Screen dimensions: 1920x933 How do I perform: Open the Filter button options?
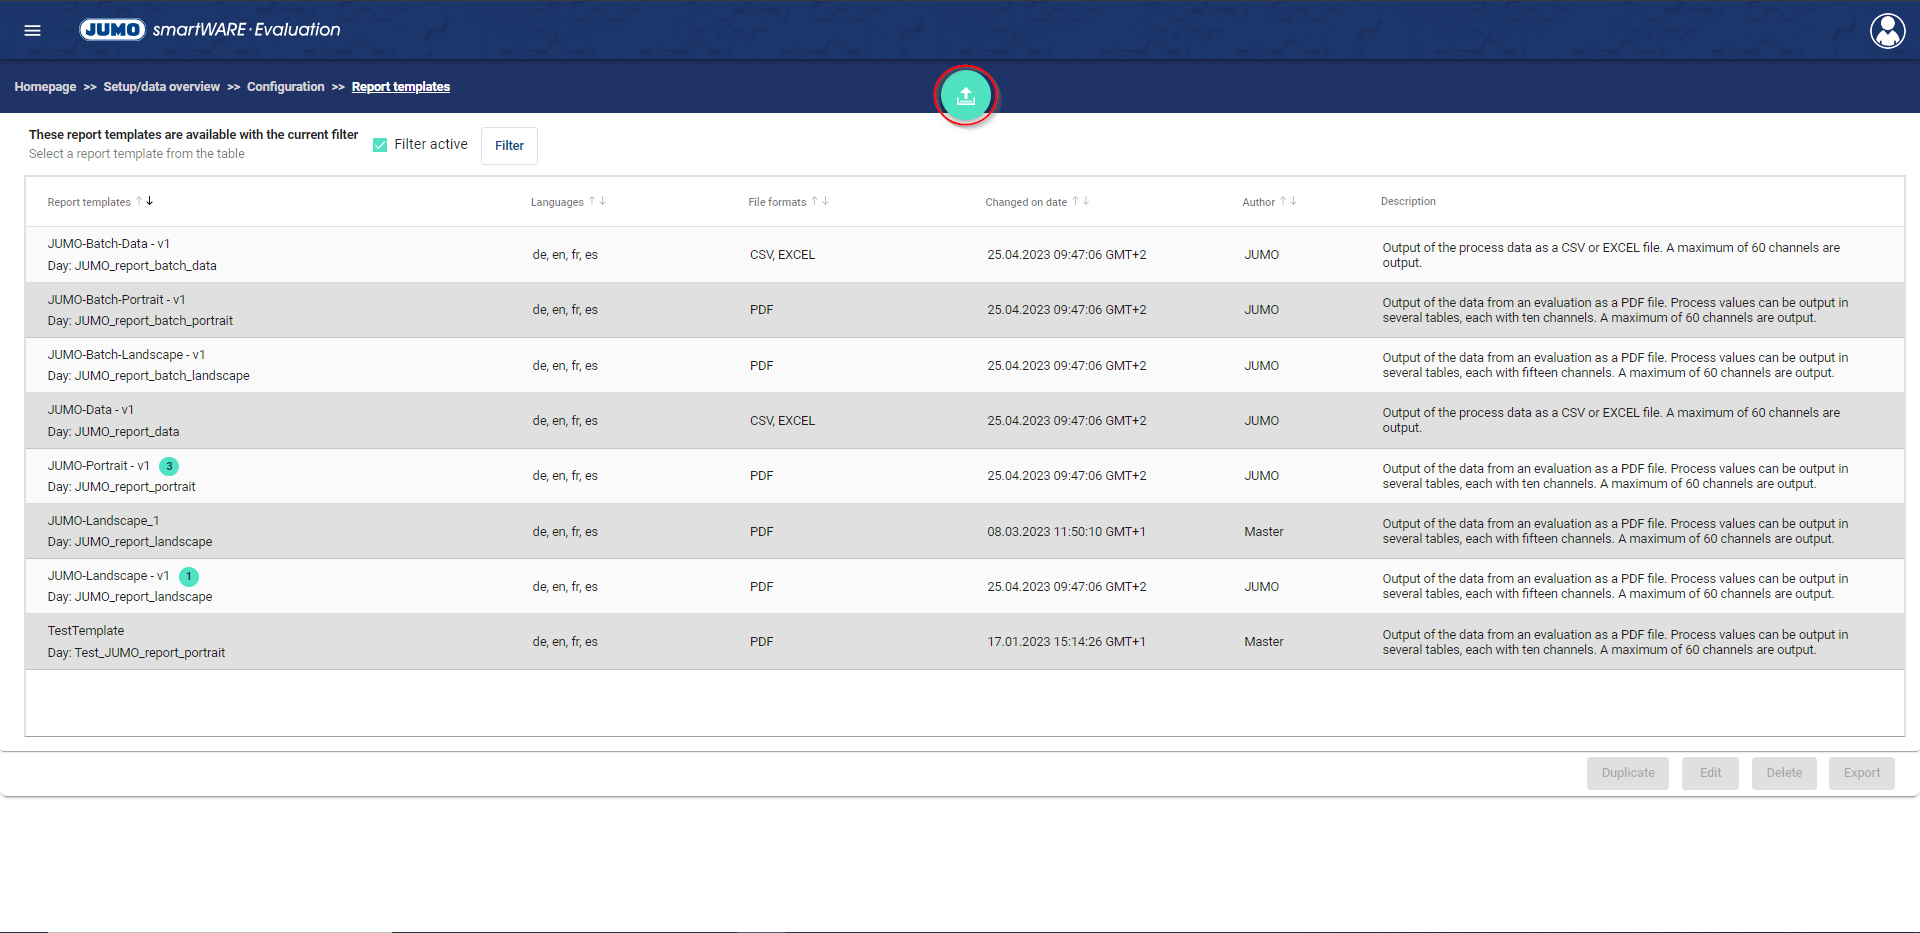point(509,146)
